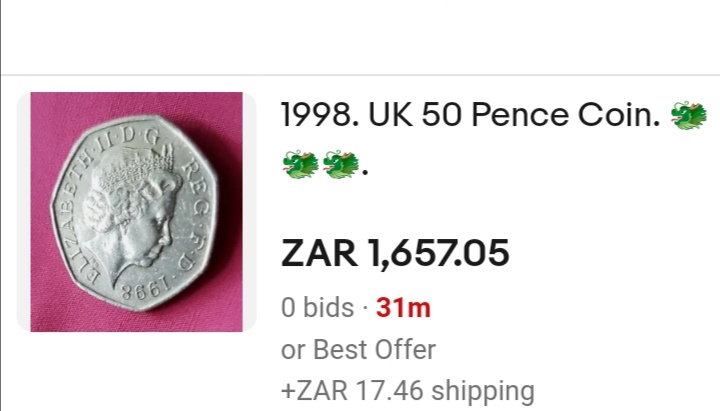The height and width of the screenshot is (411, 720).
Task: Click the ZAR 1,657.05 price
Action: click(x=395, y=253)
